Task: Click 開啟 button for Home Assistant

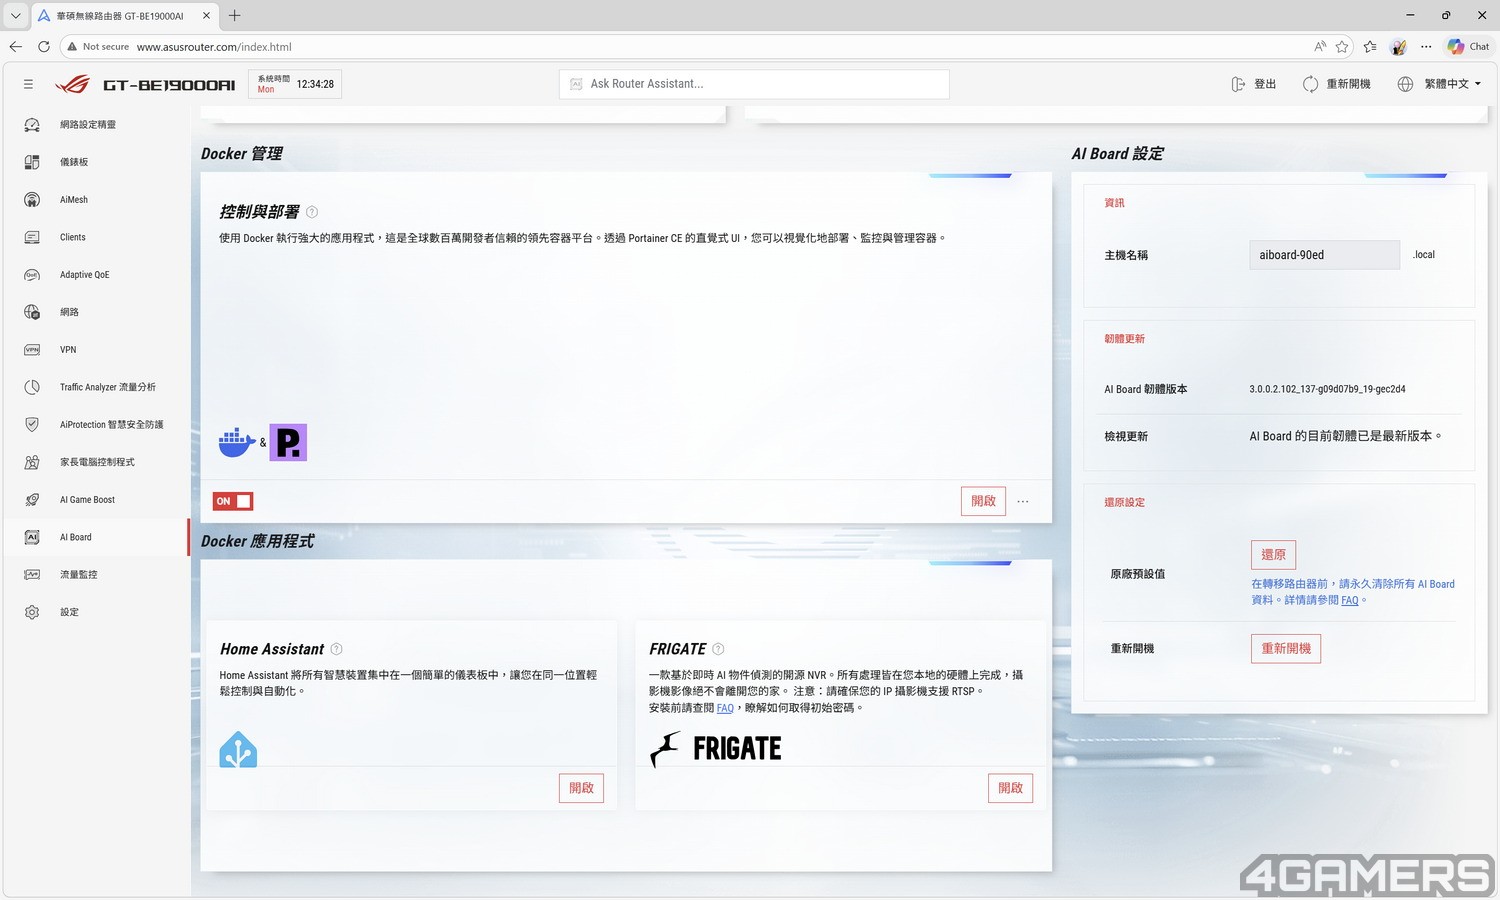Action: pos(581,788)
